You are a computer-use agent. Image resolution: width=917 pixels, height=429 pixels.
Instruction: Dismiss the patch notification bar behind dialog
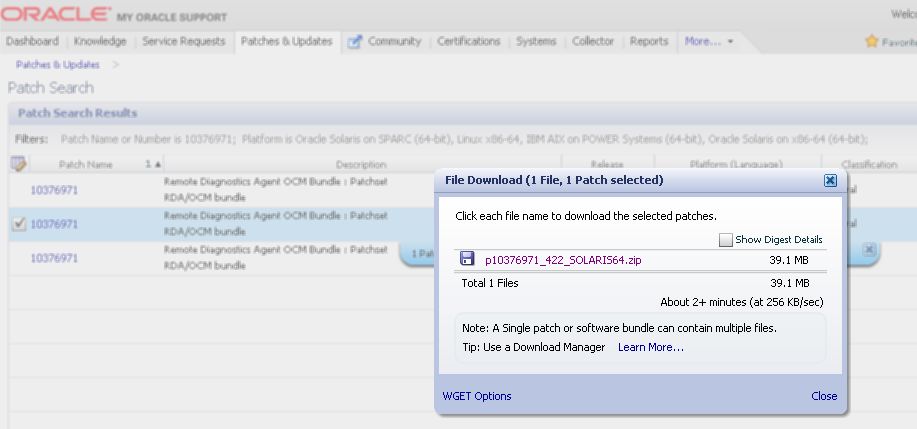(x=869, y=249)
